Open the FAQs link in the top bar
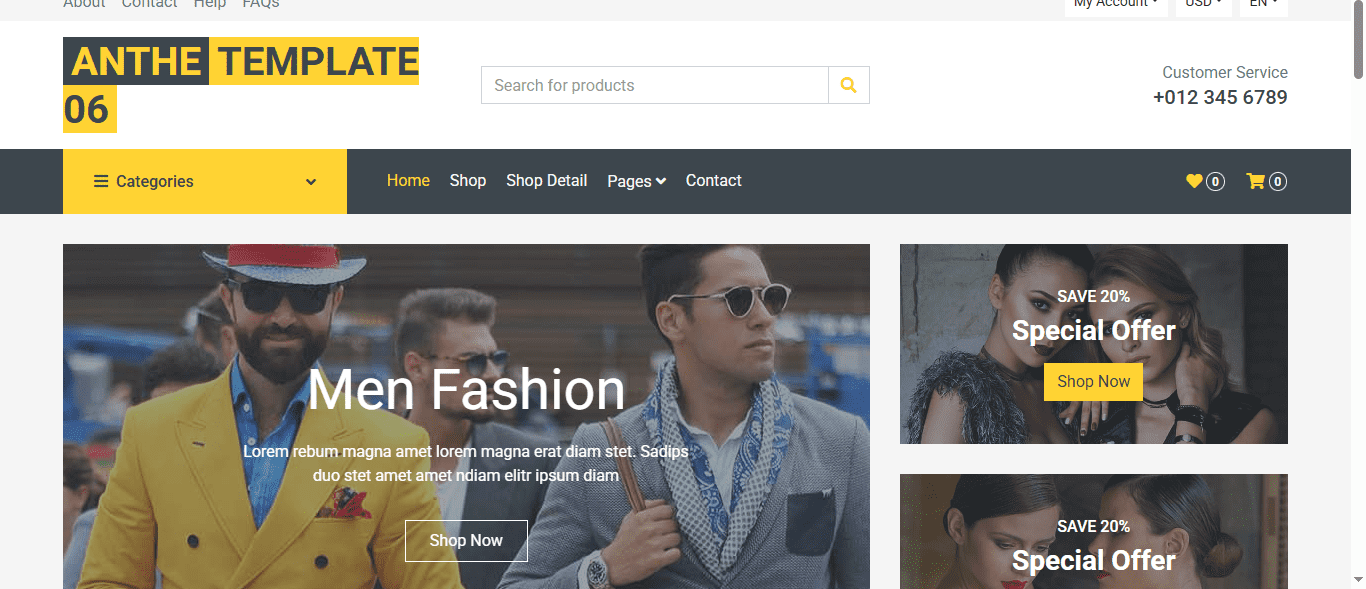 [x=260, y=4]
